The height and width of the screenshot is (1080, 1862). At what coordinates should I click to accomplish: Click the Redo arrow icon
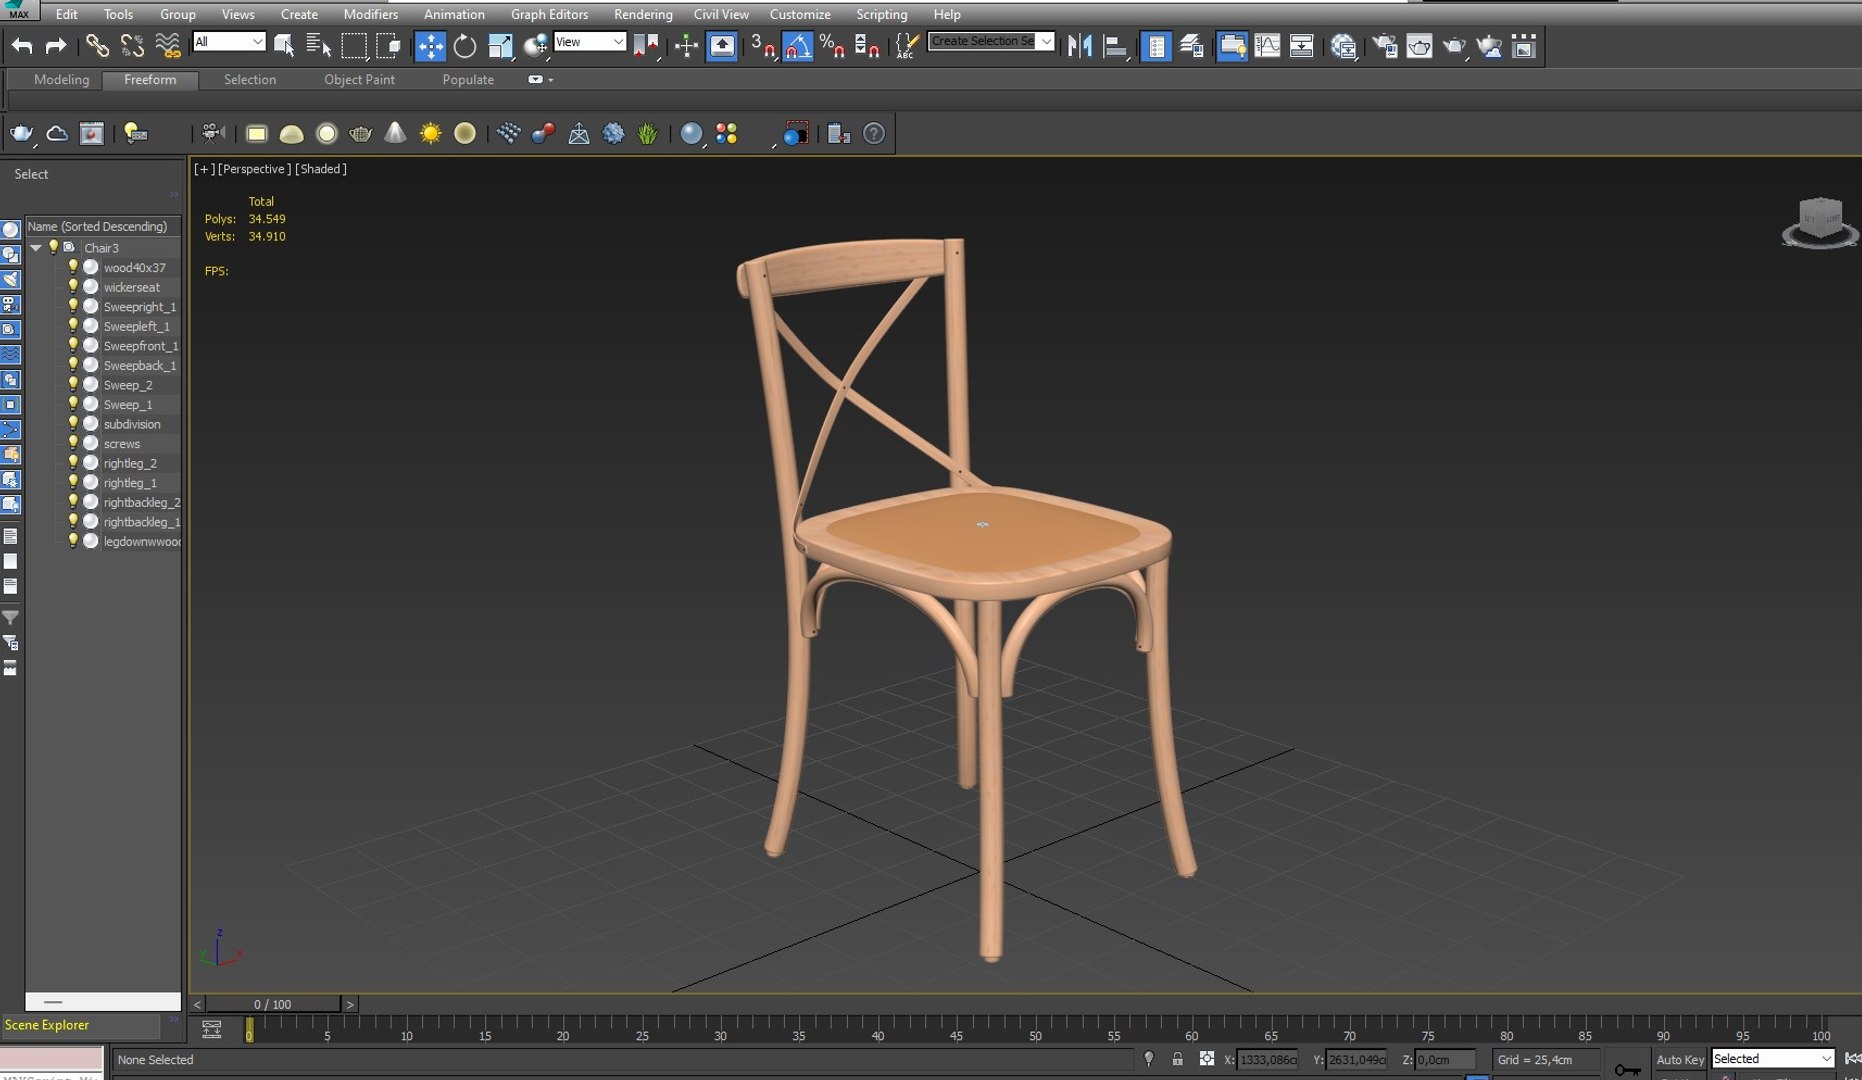(x=56, y=45)
